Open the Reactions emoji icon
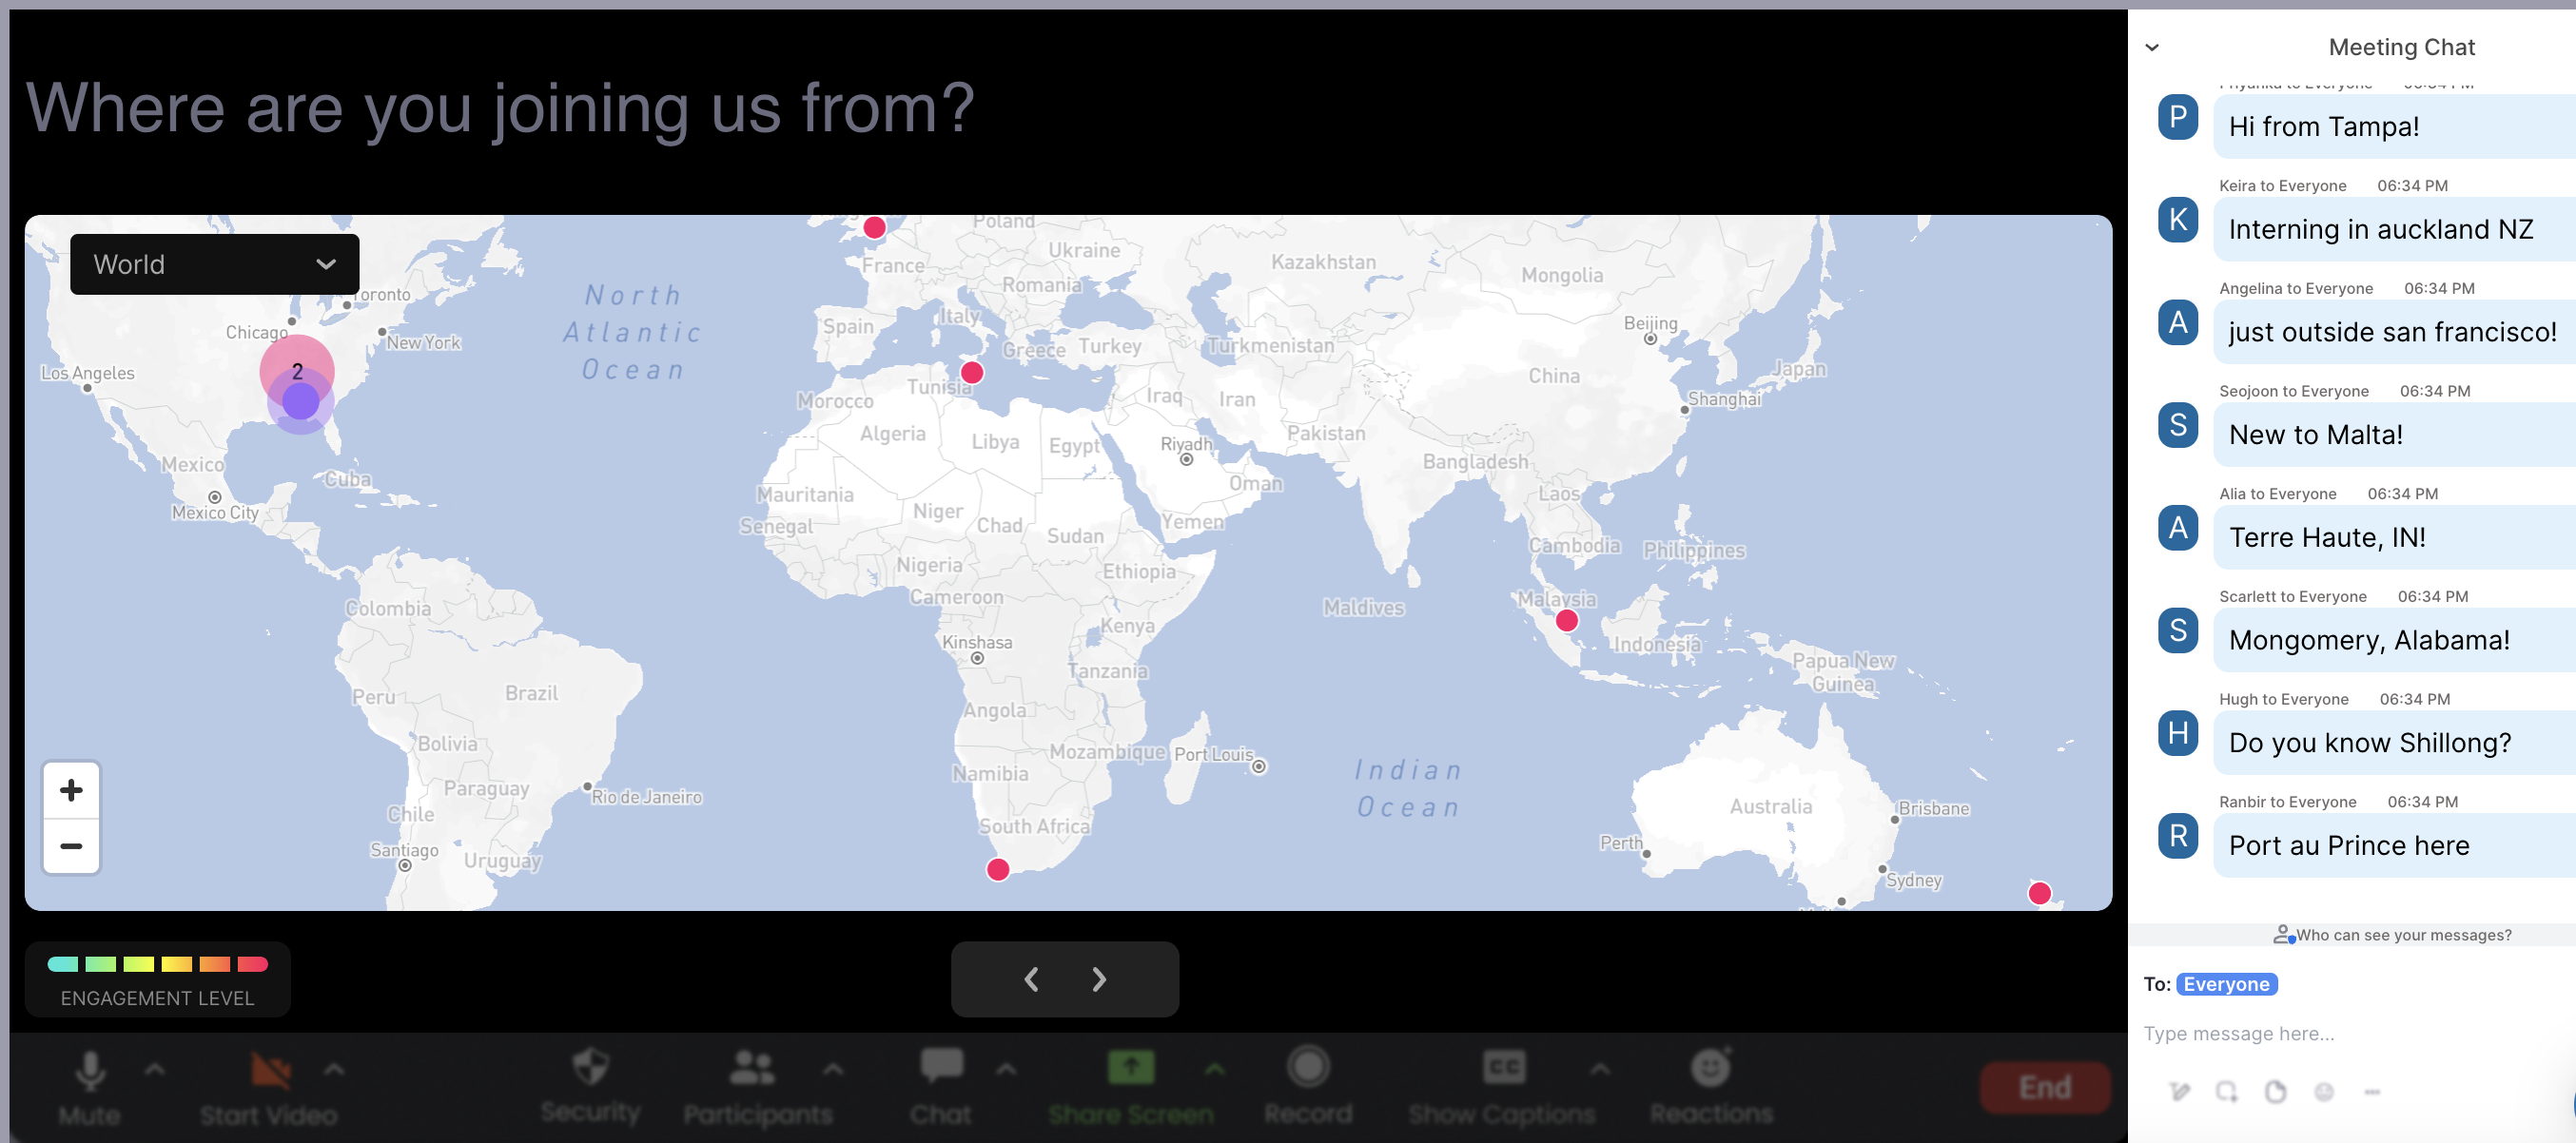The height and width of the screenshot is (1143, 2576). [1711, 1067]
